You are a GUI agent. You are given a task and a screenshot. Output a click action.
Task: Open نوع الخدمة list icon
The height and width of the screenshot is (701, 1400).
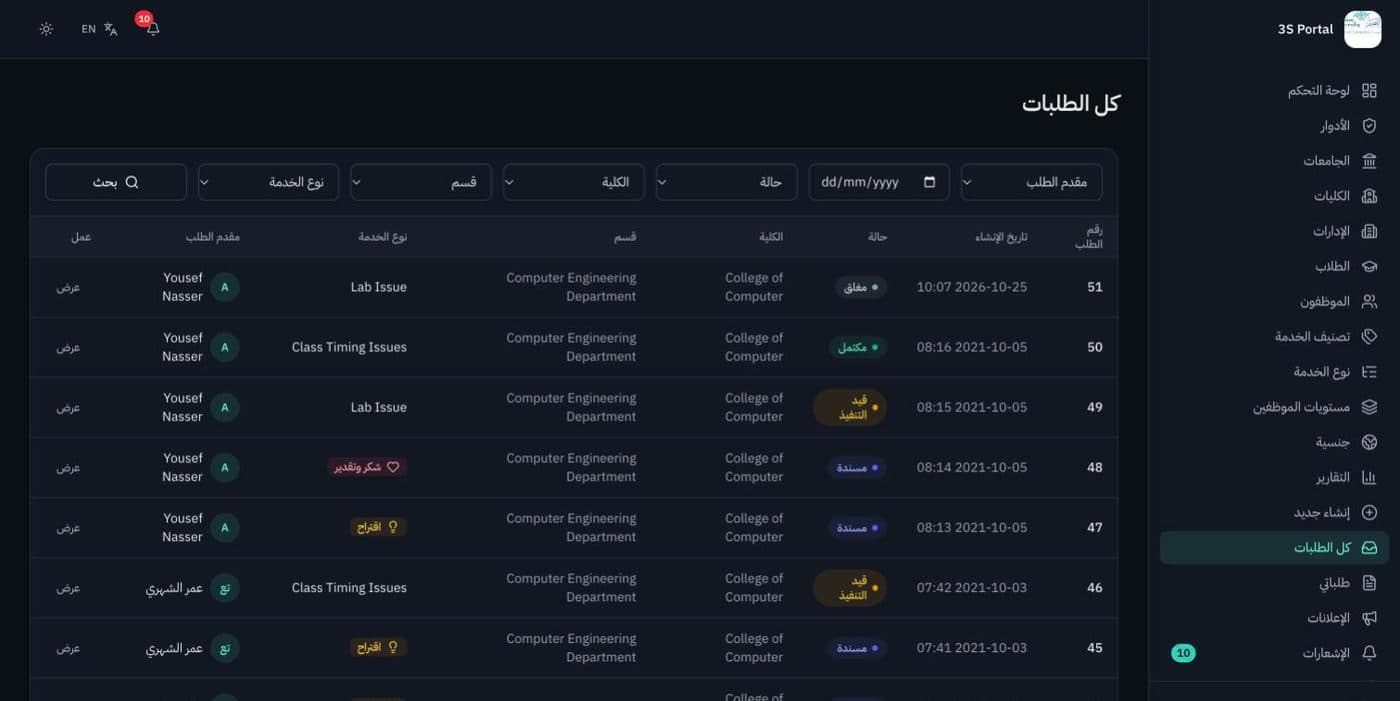coord(1369,372)
